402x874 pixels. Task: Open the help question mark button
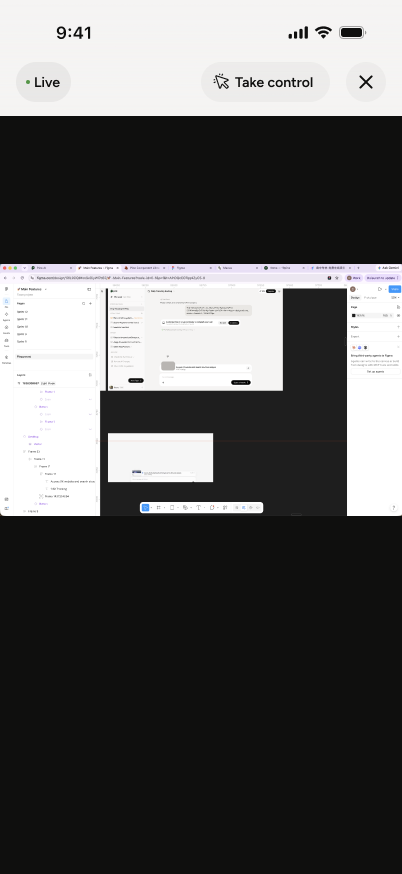pos(393,508)
